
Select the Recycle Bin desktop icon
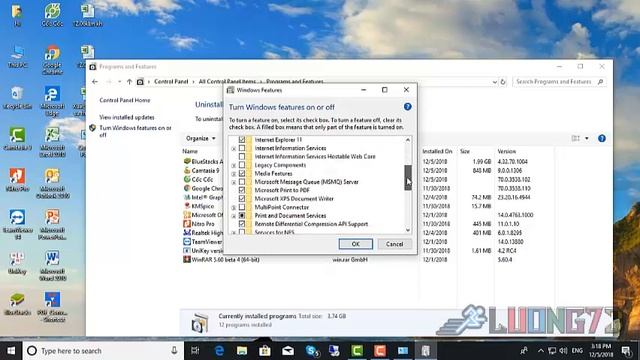17,98
